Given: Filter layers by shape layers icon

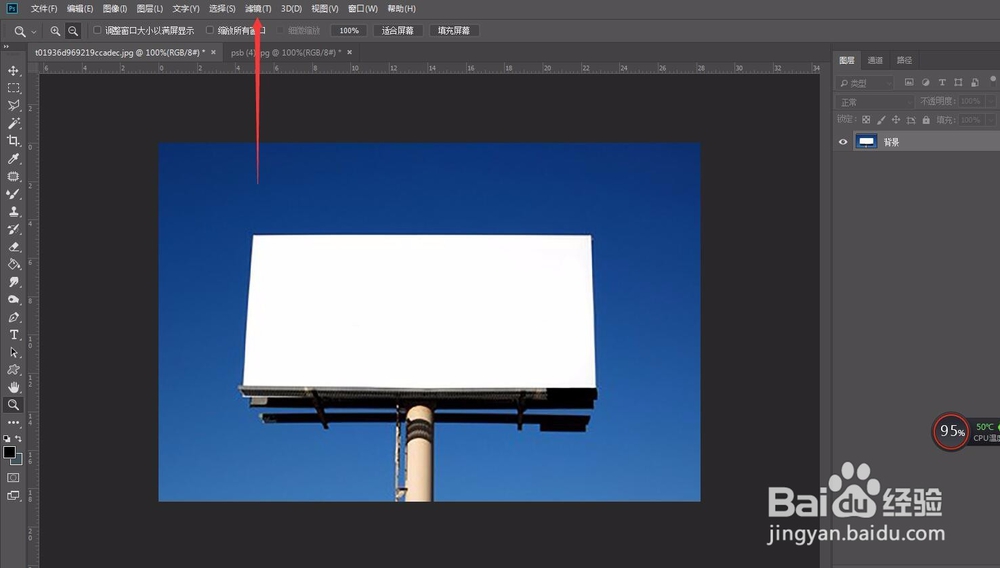Looking at the screenshot, I should (958, 82).
